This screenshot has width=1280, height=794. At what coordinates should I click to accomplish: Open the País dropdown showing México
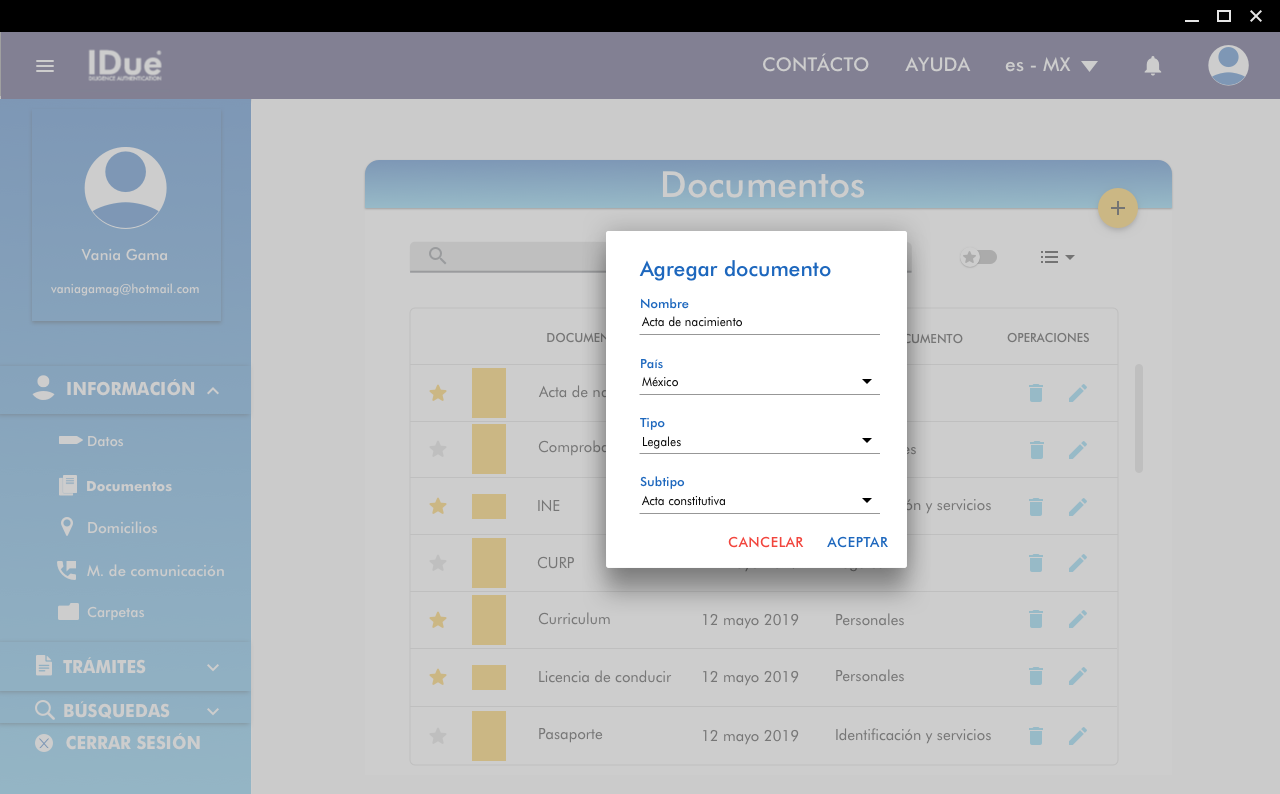coord(759,382)
